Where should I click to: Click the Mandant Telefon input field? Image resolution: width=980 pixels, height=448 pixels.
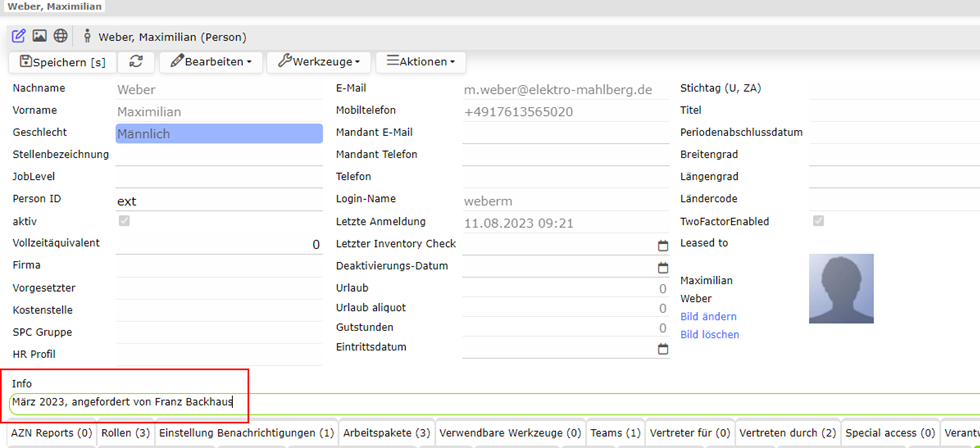[566, 155]
